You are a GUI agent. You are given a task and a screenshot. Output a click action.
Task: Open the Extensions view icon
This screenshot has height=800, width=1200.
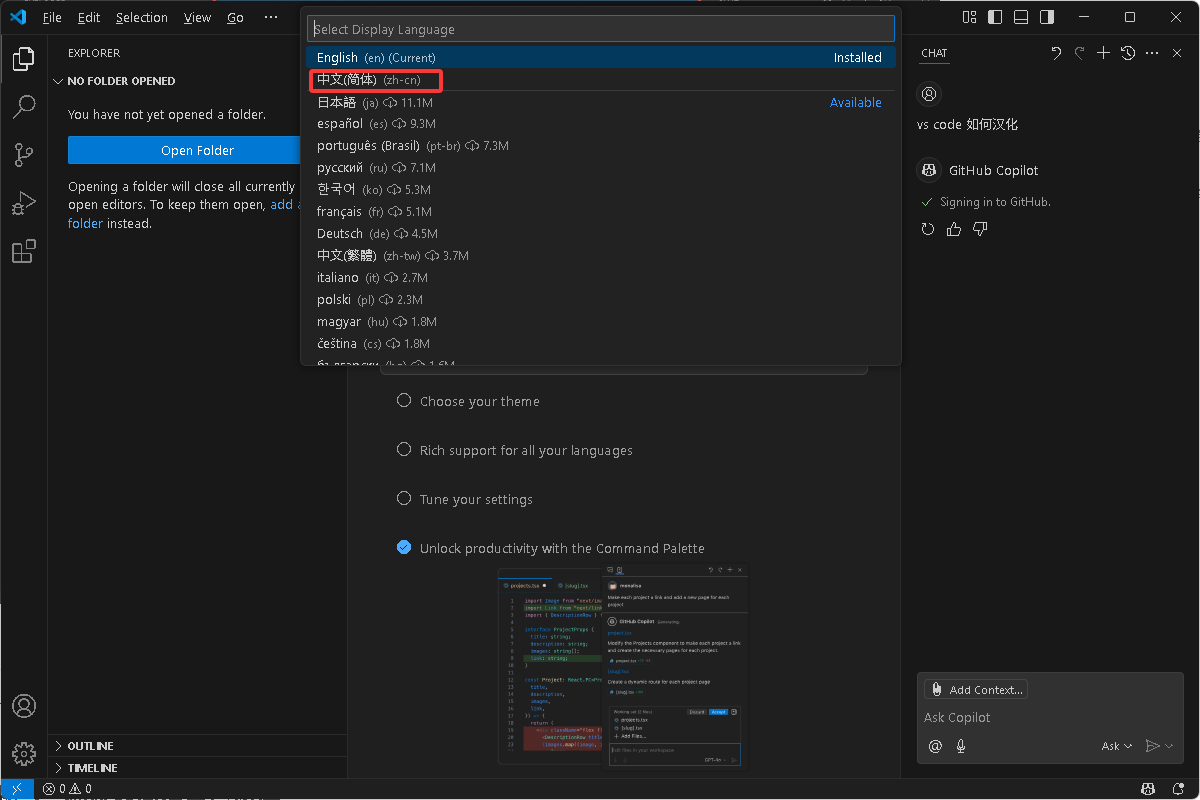coord(24,251)
